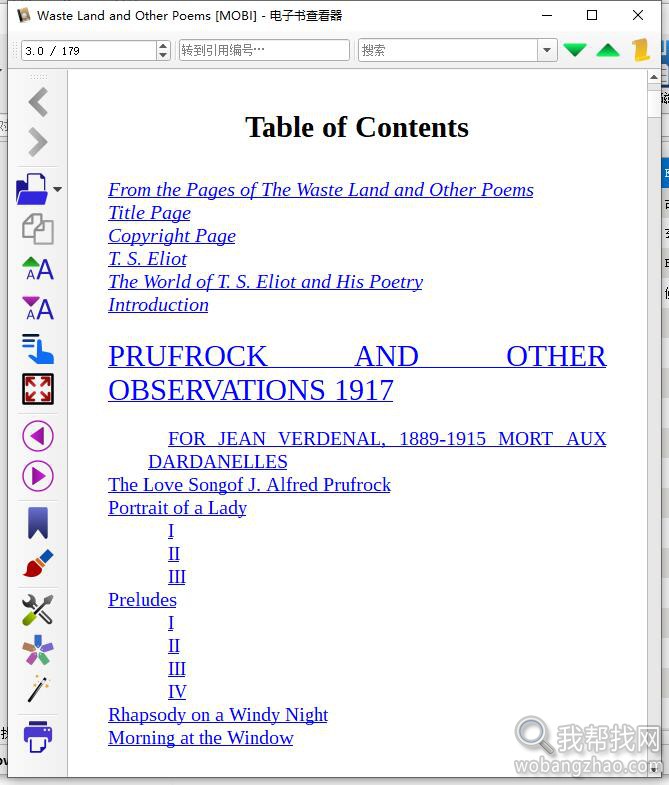This screenshot has width=669, height=785.
Task: Click the search text box
Action: point(448,50)
